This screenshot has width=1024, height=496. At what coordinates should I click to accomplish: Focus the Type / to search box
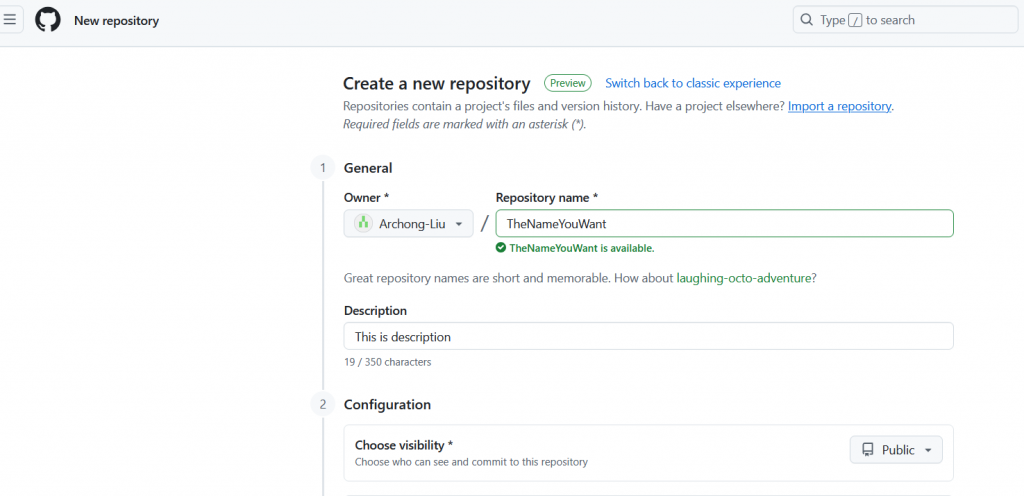905,20
